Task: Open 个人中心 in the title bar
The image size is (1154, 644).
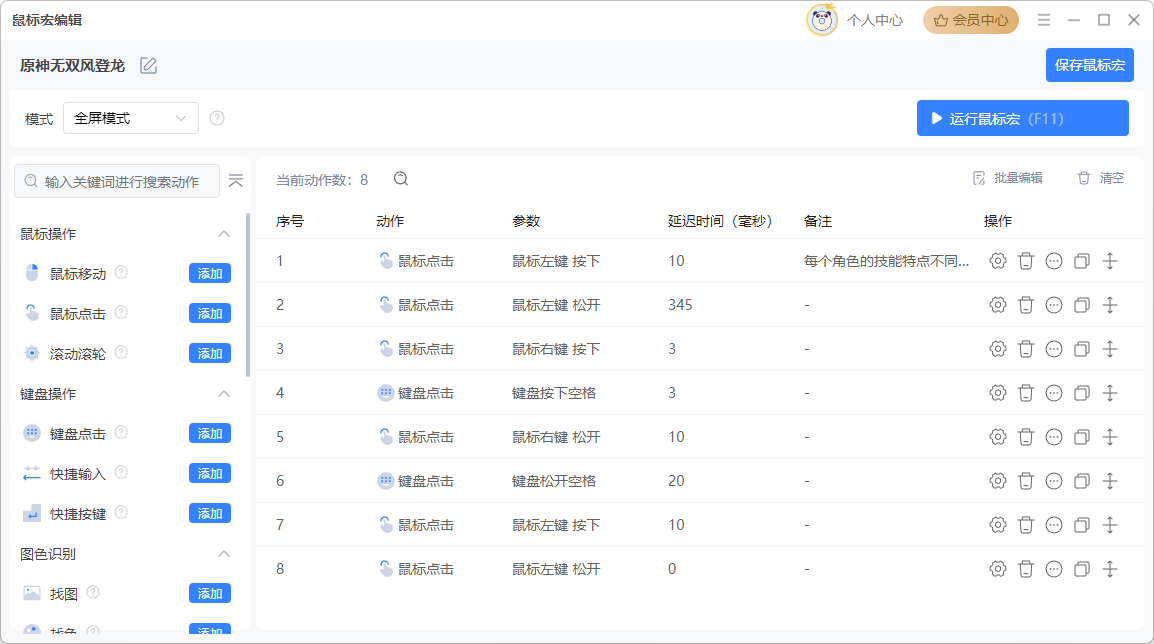Action: tap(874, 20)
